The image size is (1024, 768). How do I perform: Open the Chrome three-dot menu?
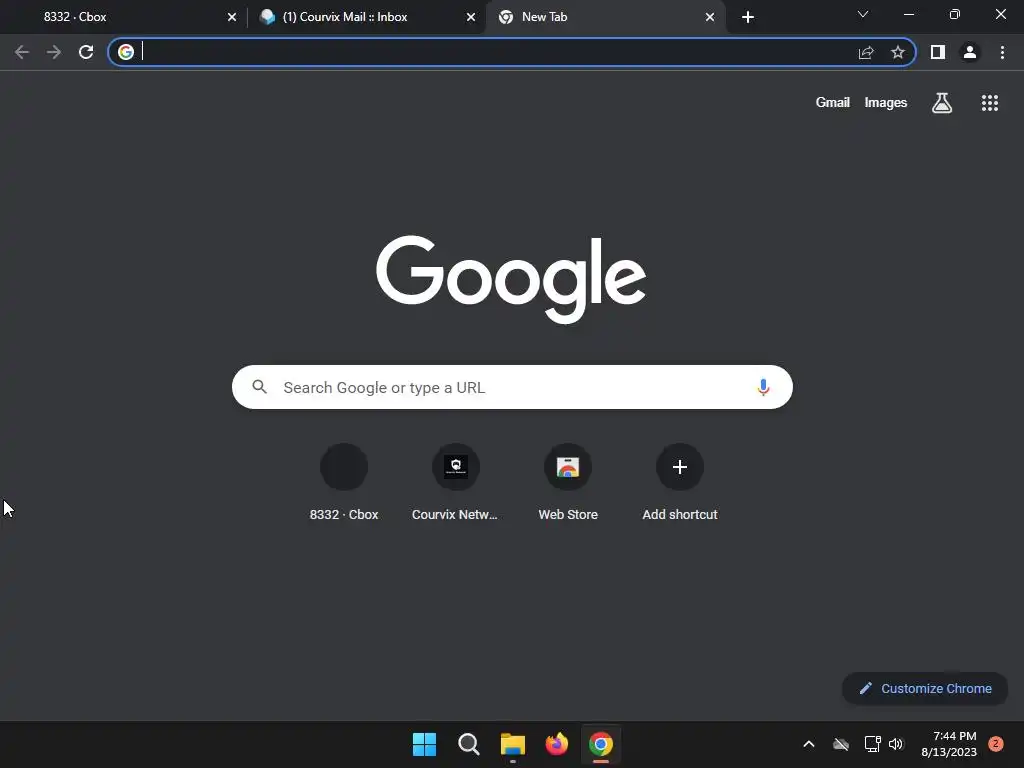click(x=1002, y=52)
